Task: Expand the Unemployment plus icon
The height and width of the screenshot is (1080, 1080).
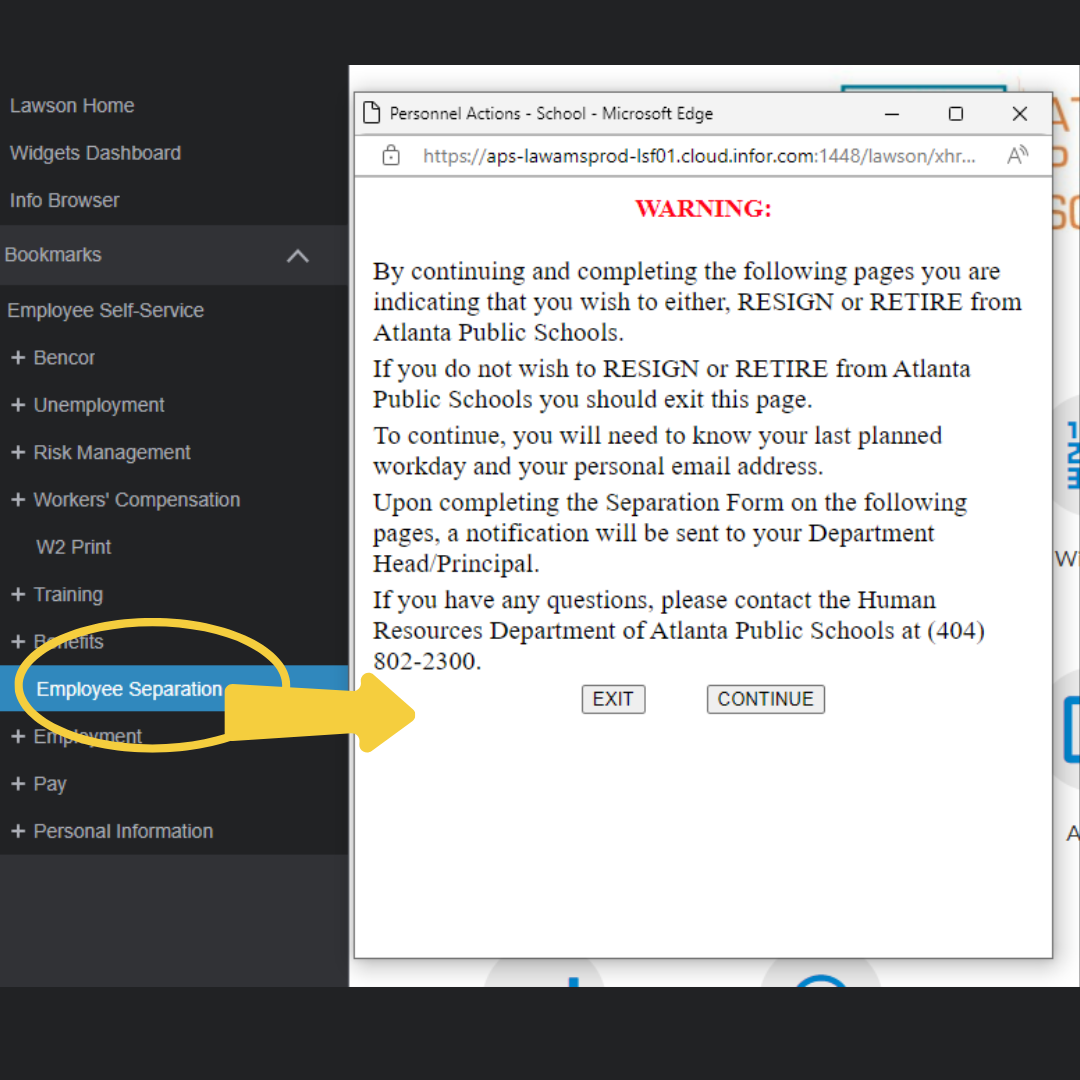Action: coord(19,405)
